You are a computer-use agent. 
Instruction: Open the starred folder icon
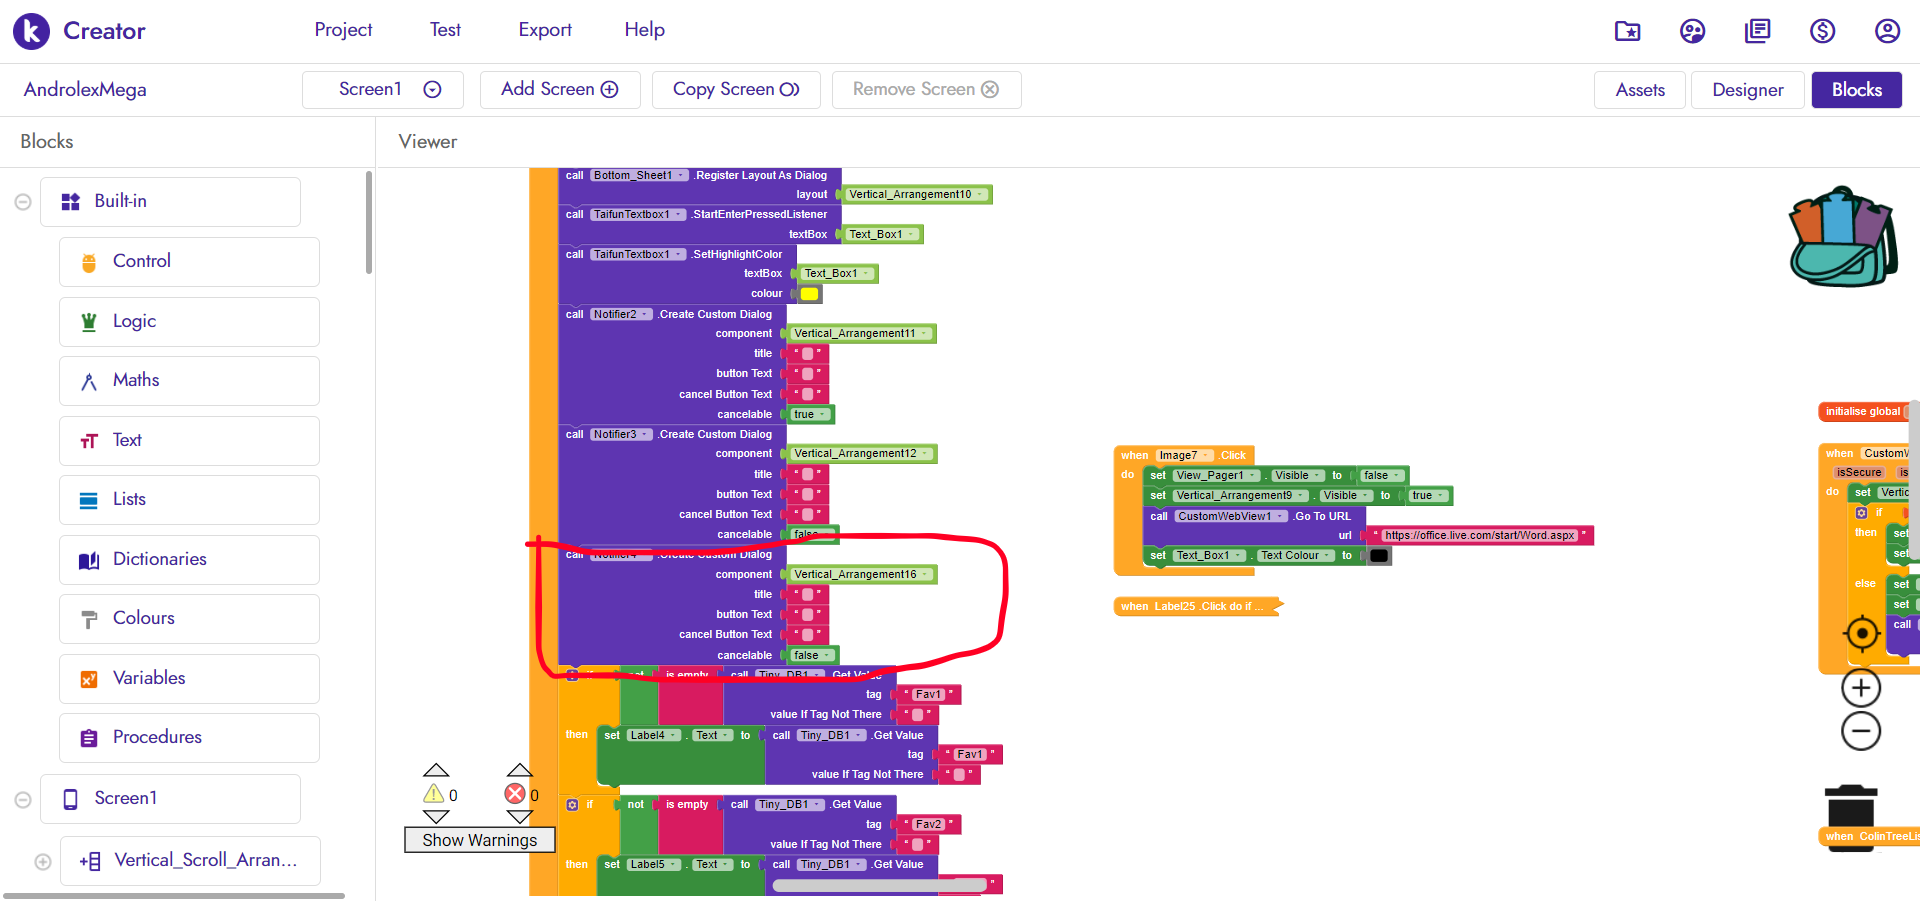[x=1627, y=31]
